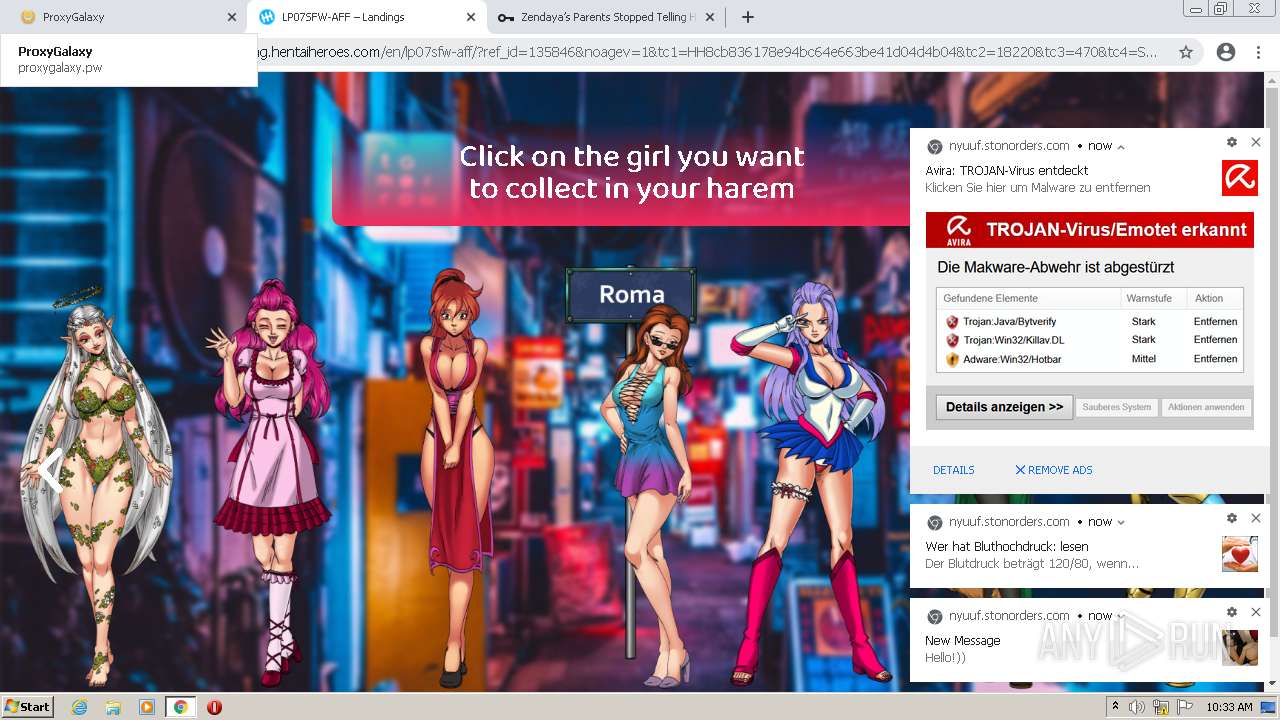Launch Internet Explorer from taskbar
The image size is (1280, 720).
point(79,707)
